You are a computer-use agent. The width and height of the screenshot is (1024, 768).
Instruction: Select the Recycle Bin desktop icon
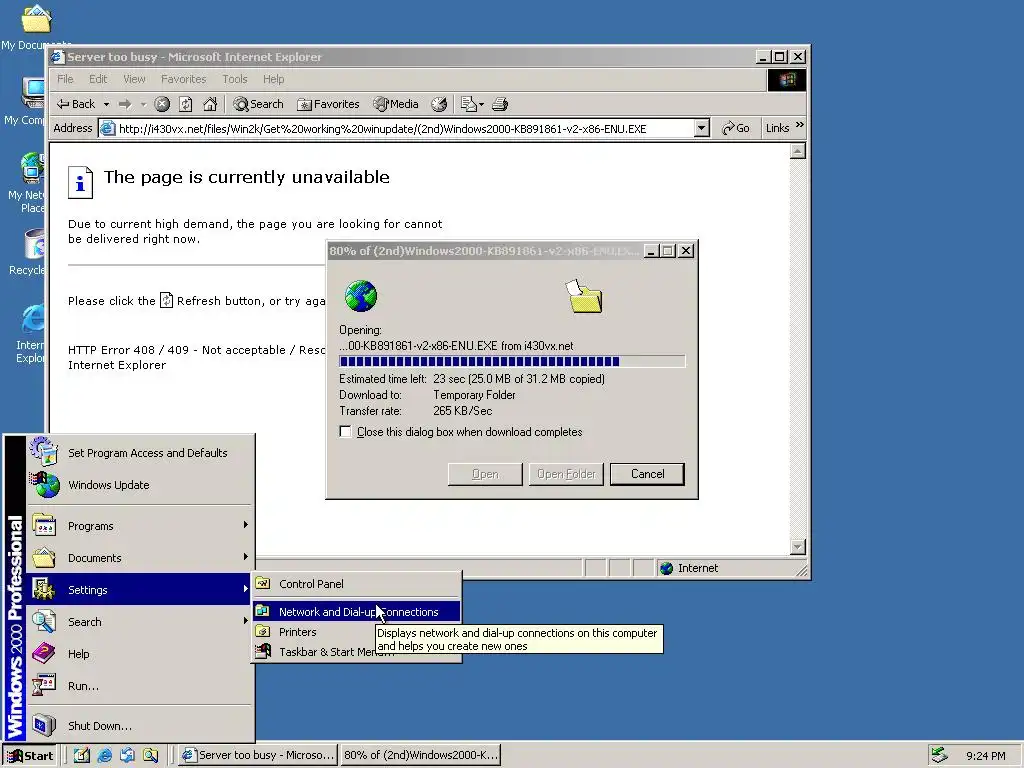click(27, 253)
